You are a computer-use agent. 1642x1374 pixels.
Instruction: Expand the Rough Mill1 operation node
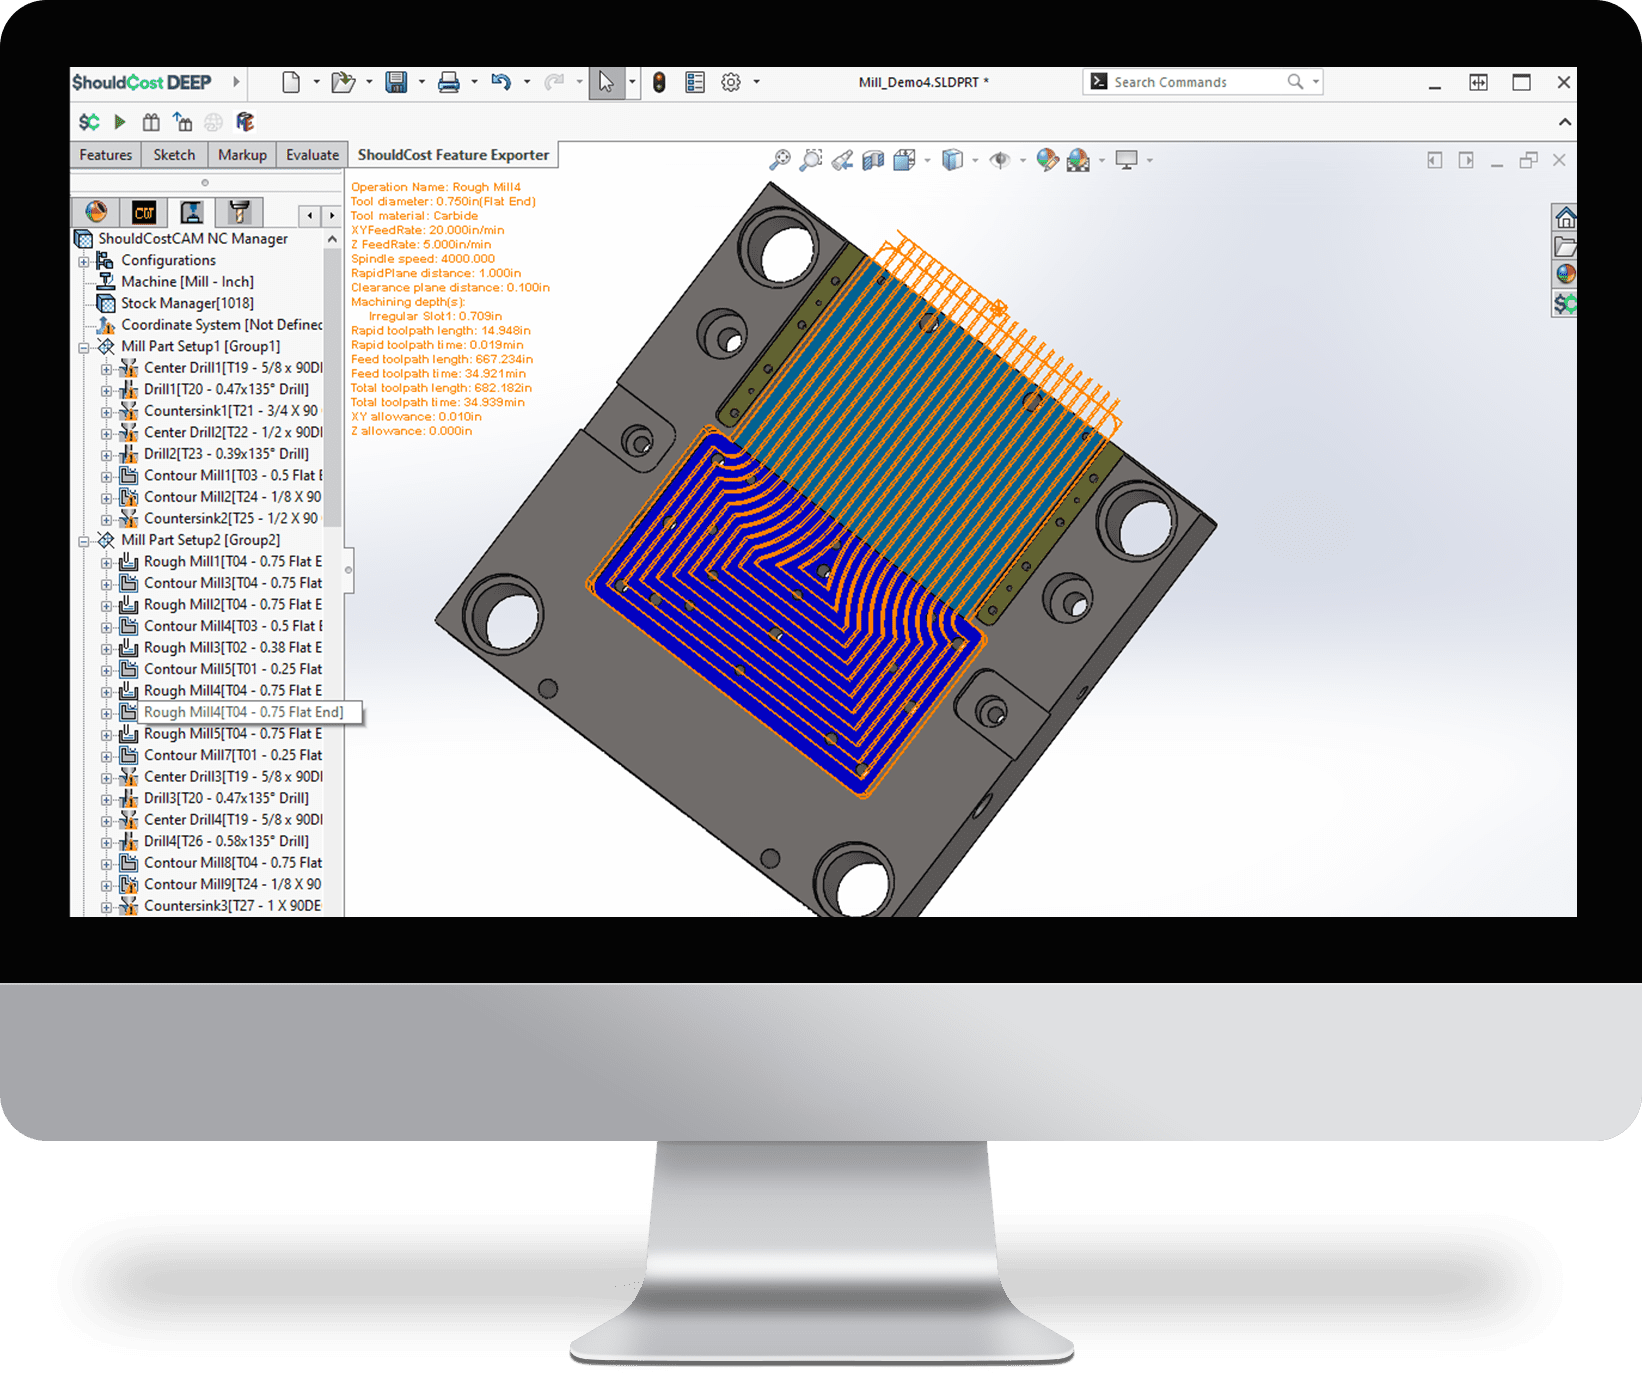click(106, 563)
